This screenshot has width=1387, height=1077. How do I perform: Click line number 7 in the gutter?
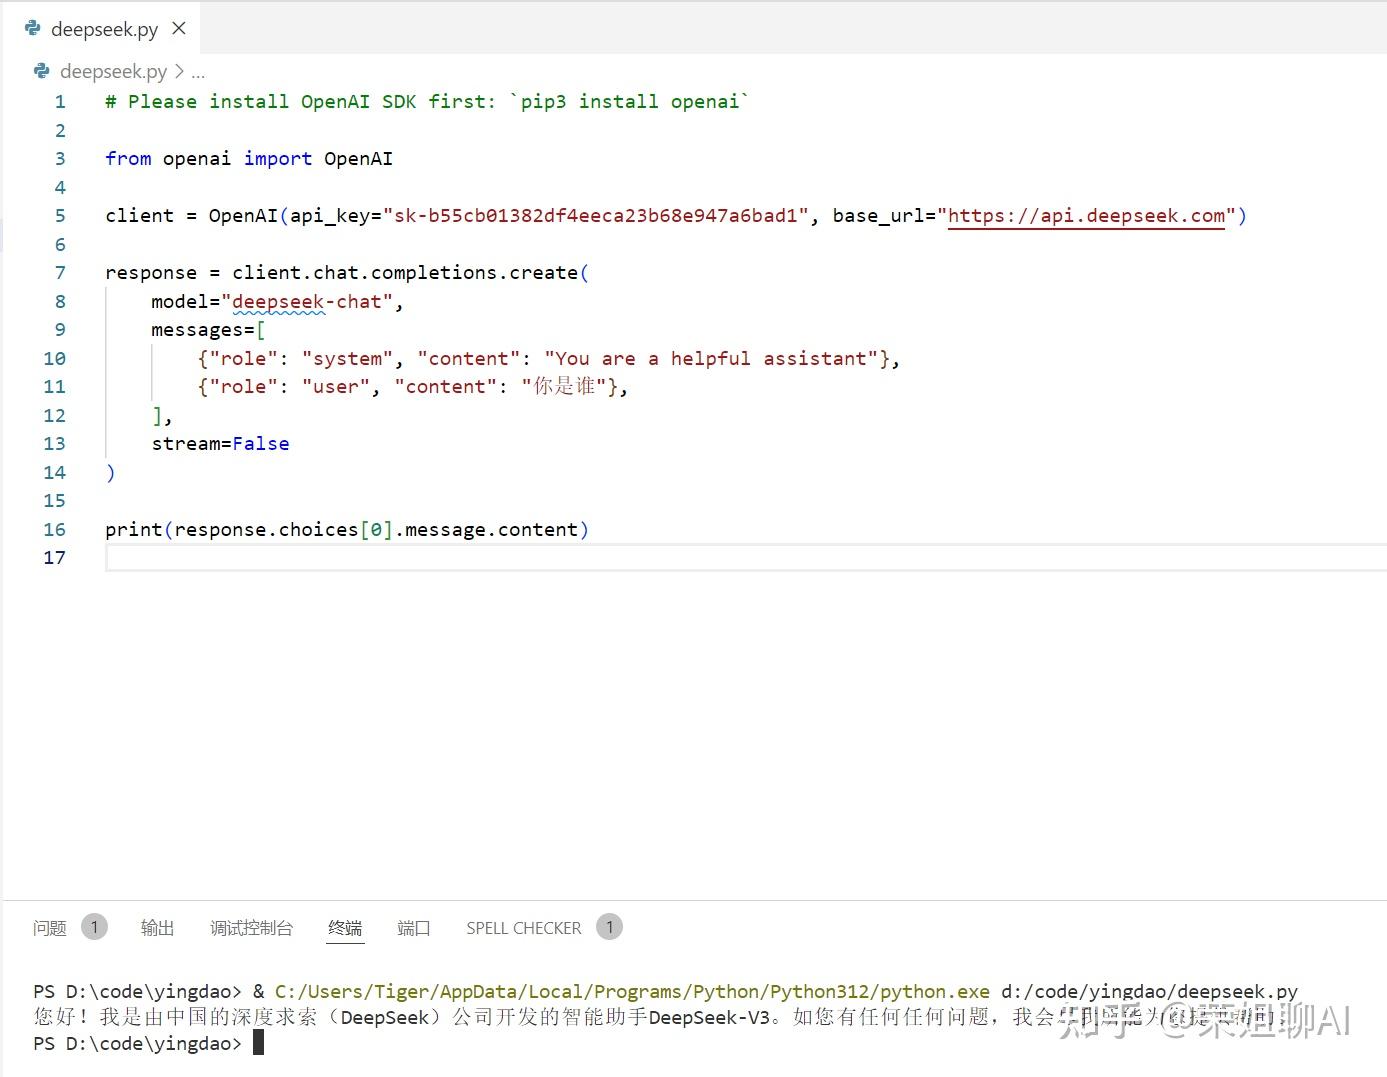[x=60, y=273]
